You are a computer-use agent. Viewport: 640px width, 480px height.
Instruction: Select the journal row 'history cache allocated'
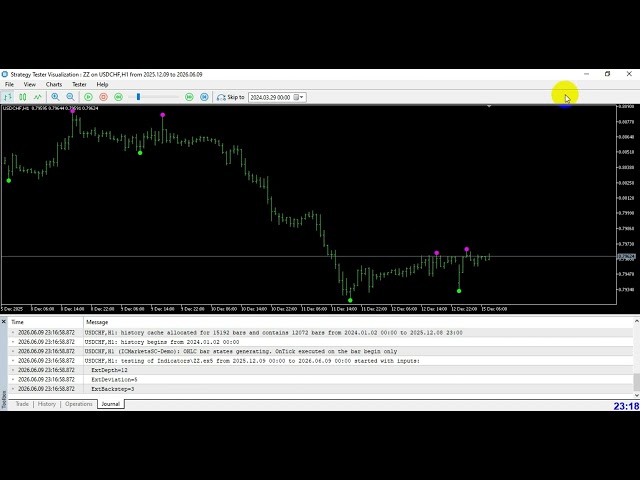pos(321,333)
